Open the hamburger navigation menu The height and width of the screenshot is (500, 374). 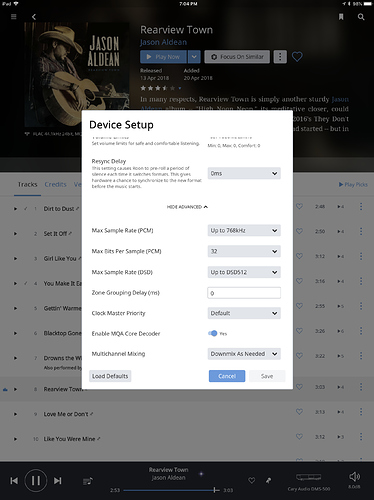tap(14, 16)
